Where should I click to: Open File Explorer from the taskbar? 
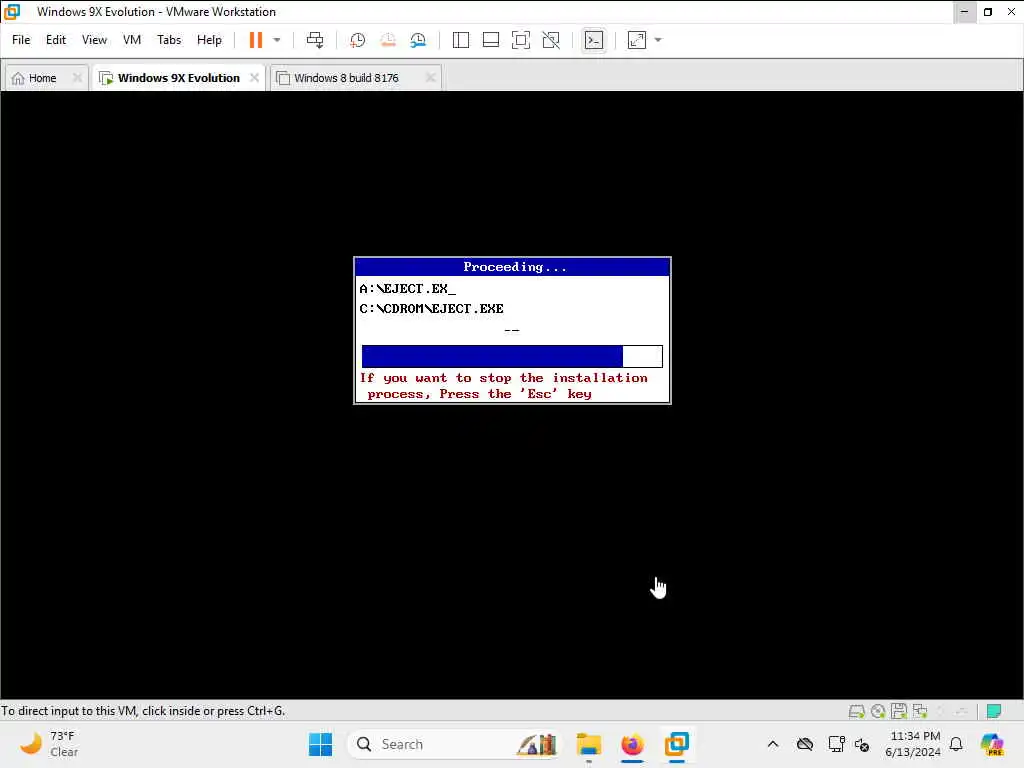pos(588,744)
